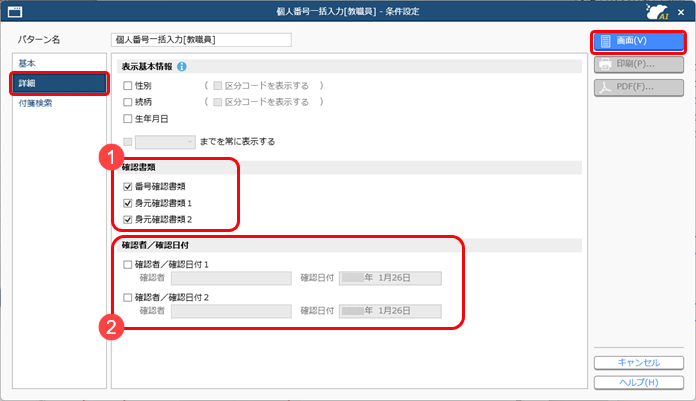Click the window system menu icon in the title bar
This screenshot has height=401, width=696.
point(15,12)
